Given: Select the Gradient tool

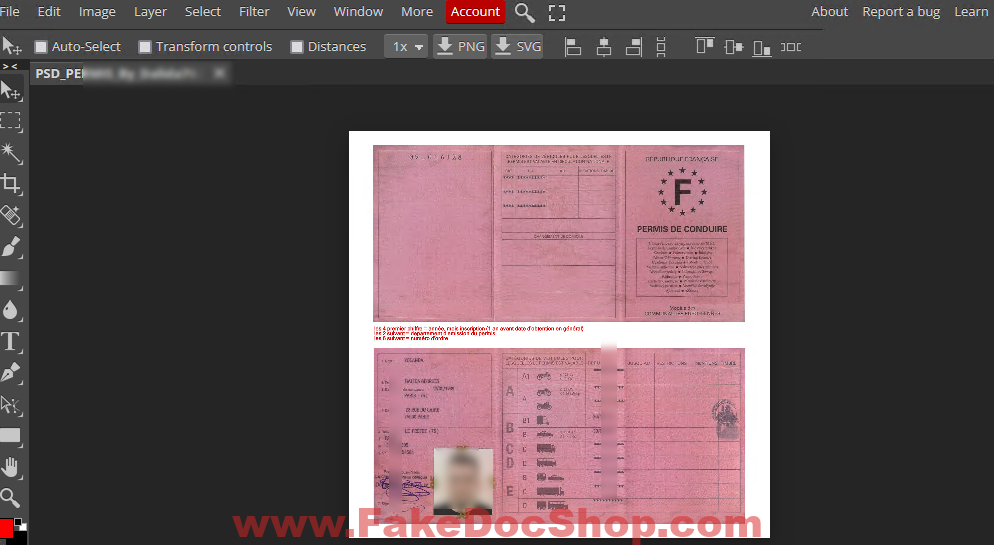Looking at the screenshot, I should 11,278.
